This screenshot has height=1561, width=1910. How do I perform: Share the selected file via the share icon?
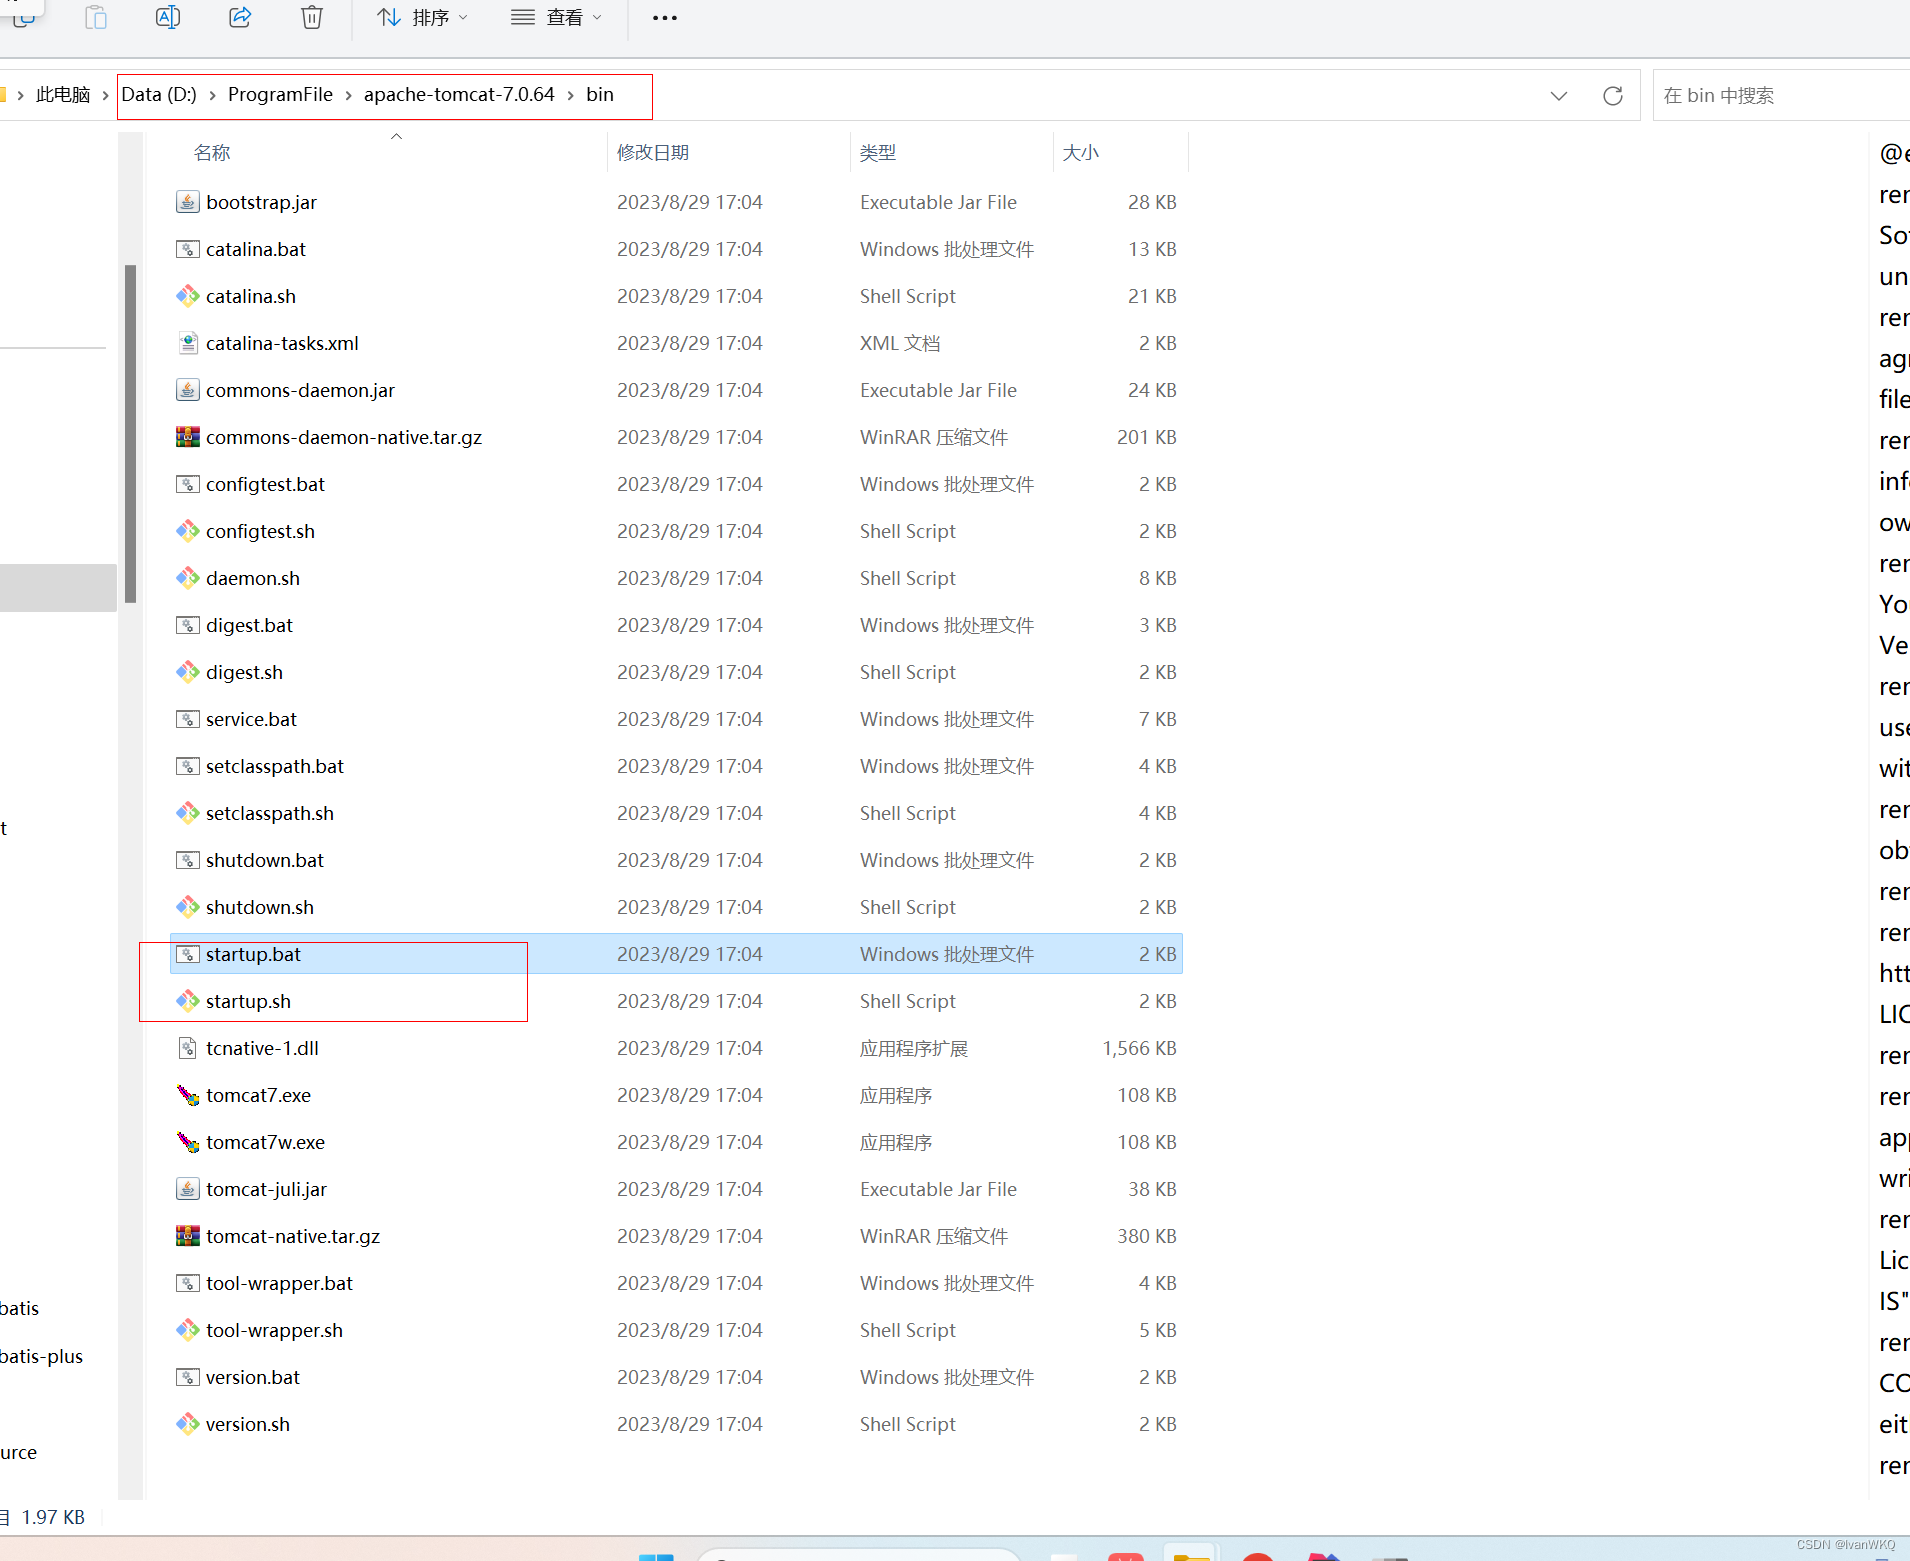(x=240, y=17)
